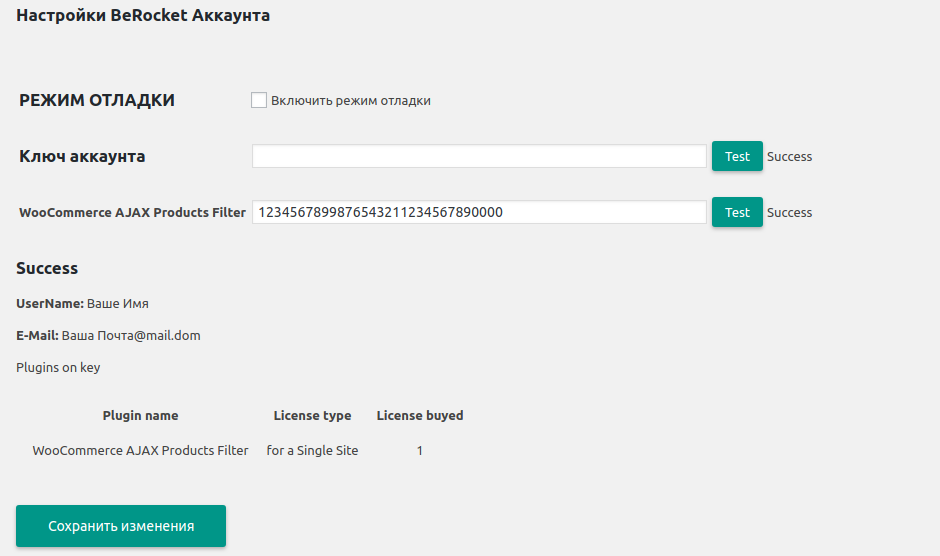
Task: Click Success status next to account key Test
Action: pos(789,157)
